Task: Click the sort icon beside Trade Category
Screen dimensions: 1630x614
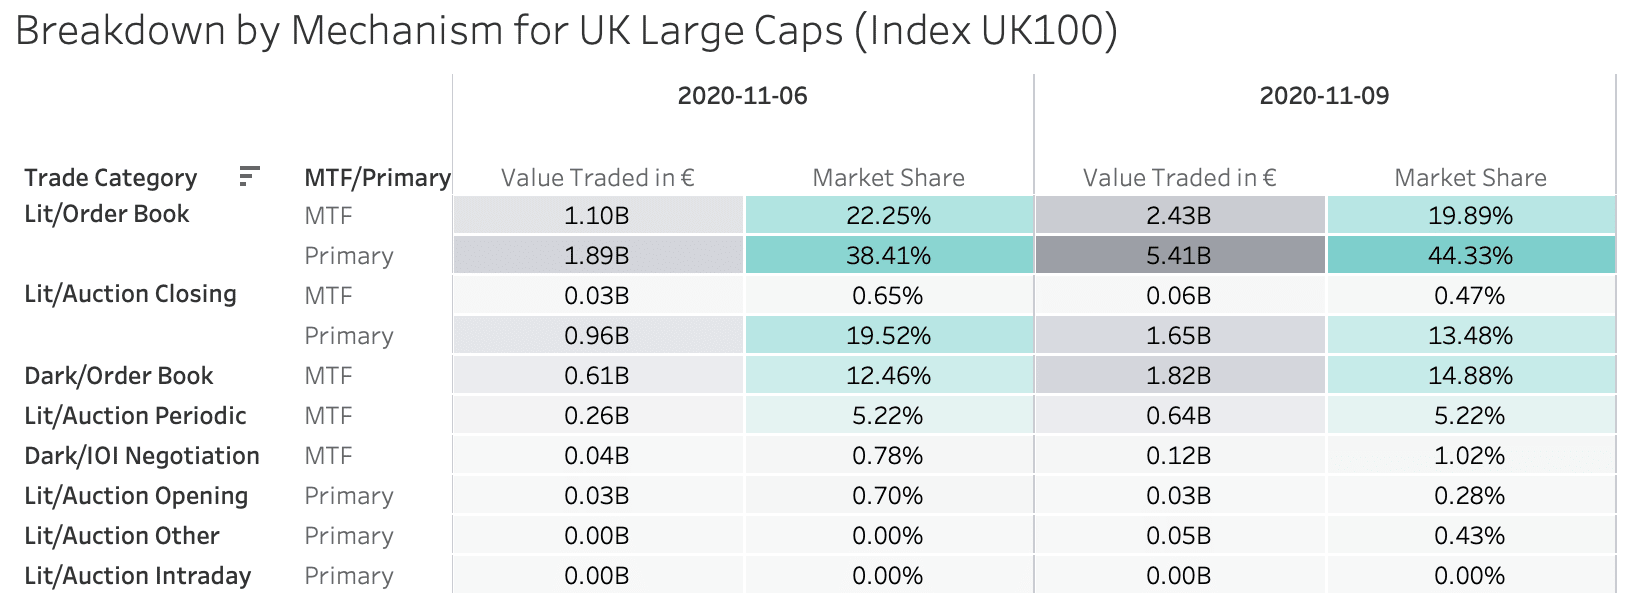Action: click(249, 177)
